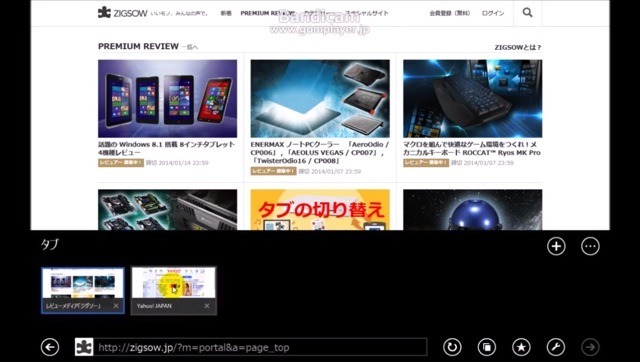640x362 pixels.
Task: Open the ENERMAX notebook cooler image
Action: click(x=320, y=99)
